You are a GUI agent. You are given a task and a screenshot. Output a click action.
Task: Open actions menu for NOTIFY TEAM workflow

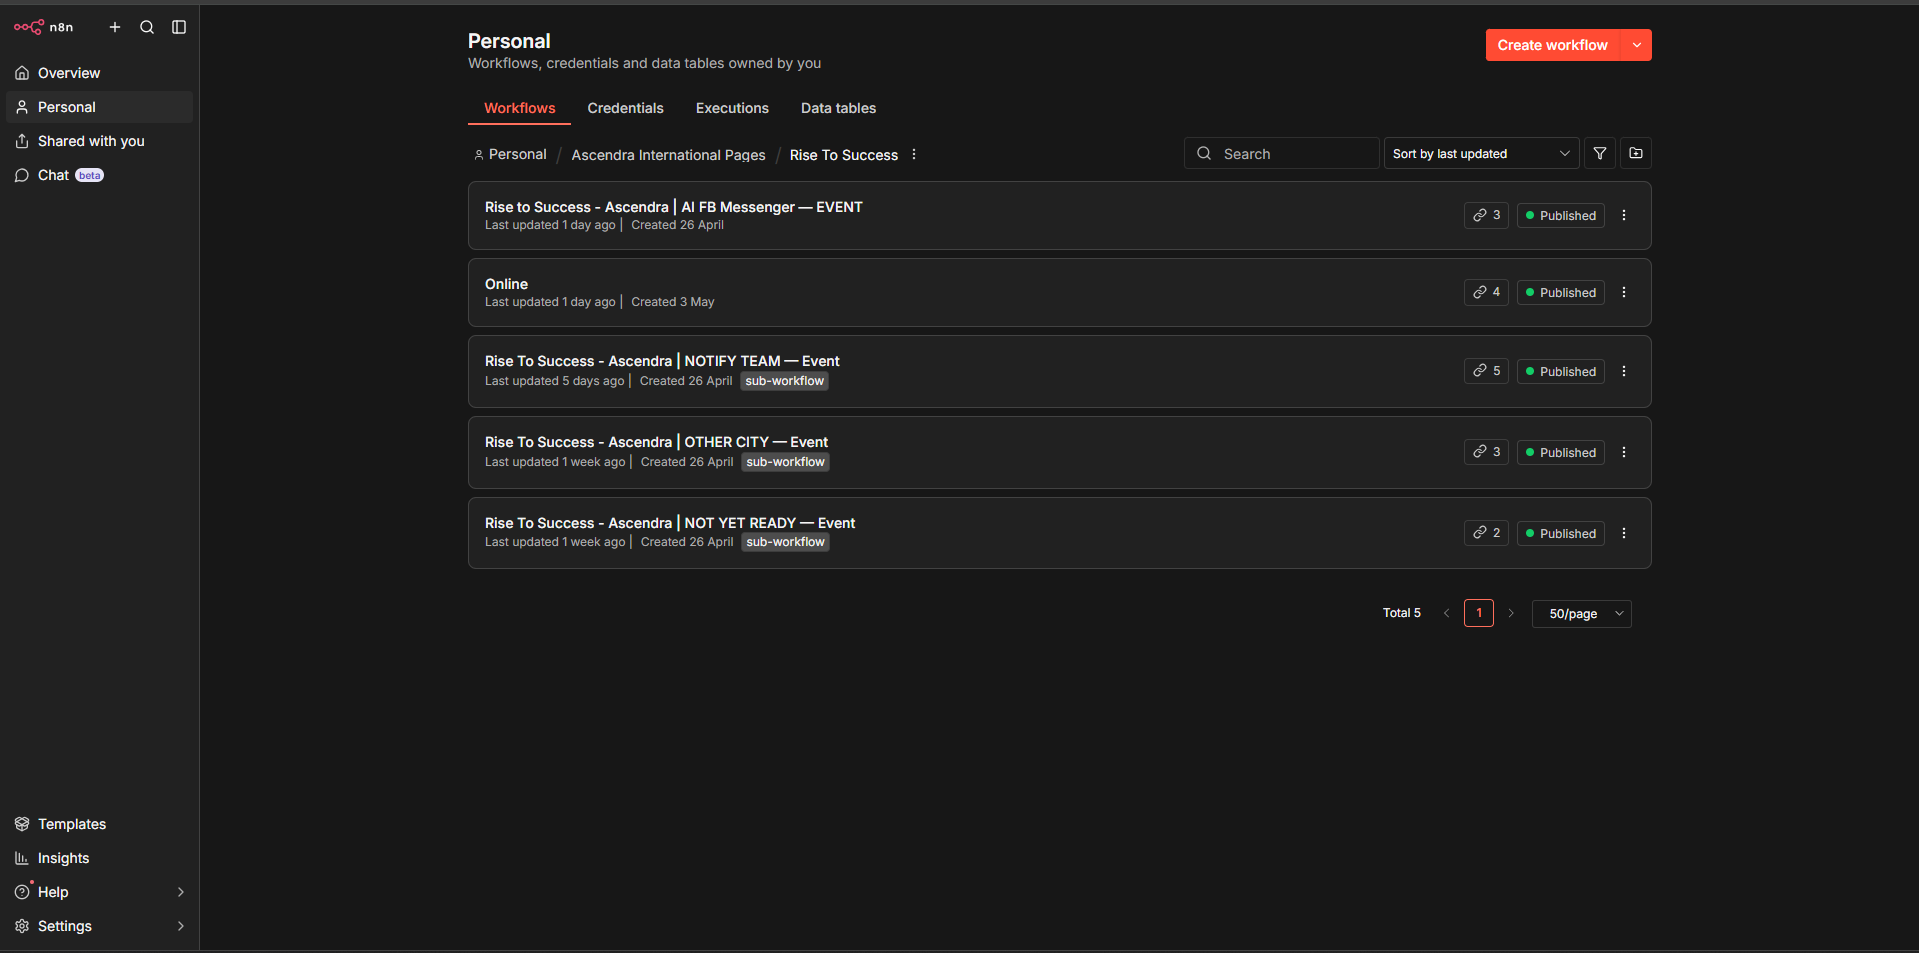(1624, 371)
